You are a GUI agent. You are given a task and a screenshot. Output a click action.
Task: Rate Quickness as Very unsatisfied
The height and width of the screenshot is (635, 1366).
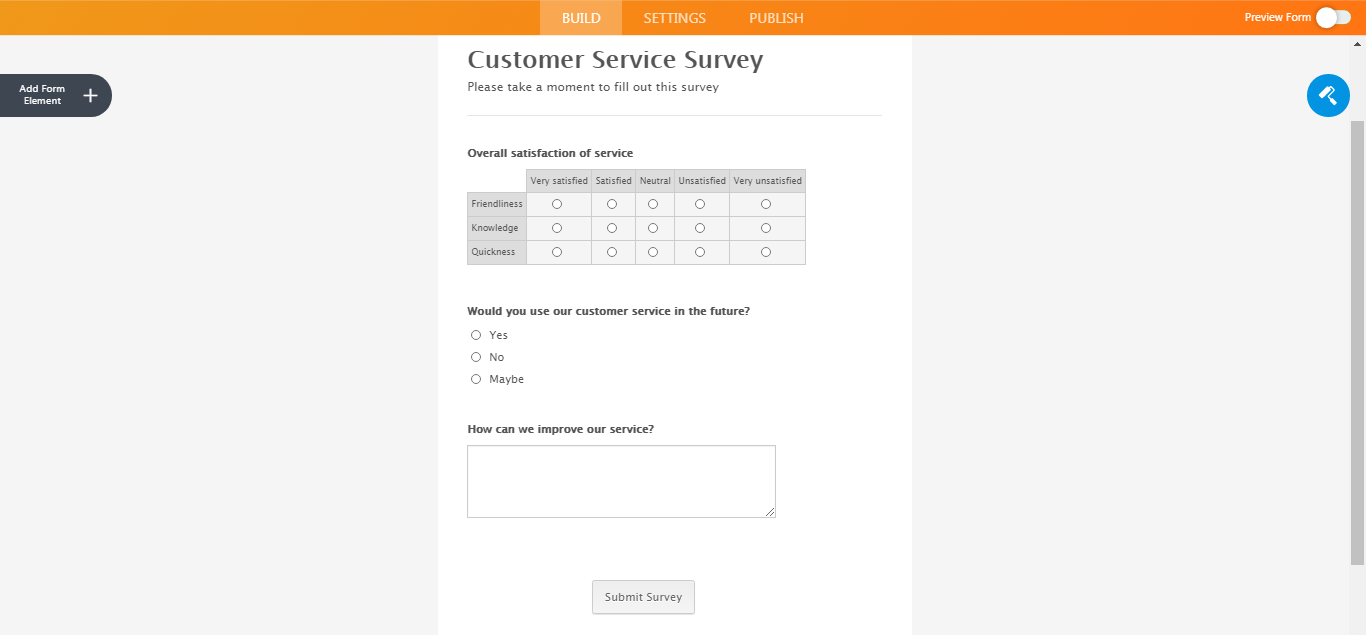coord(766,252)
